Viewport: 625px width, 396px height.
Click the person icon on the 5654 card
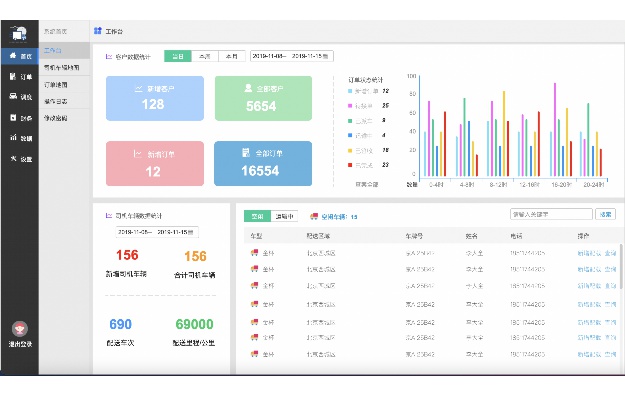coord(248,88)
